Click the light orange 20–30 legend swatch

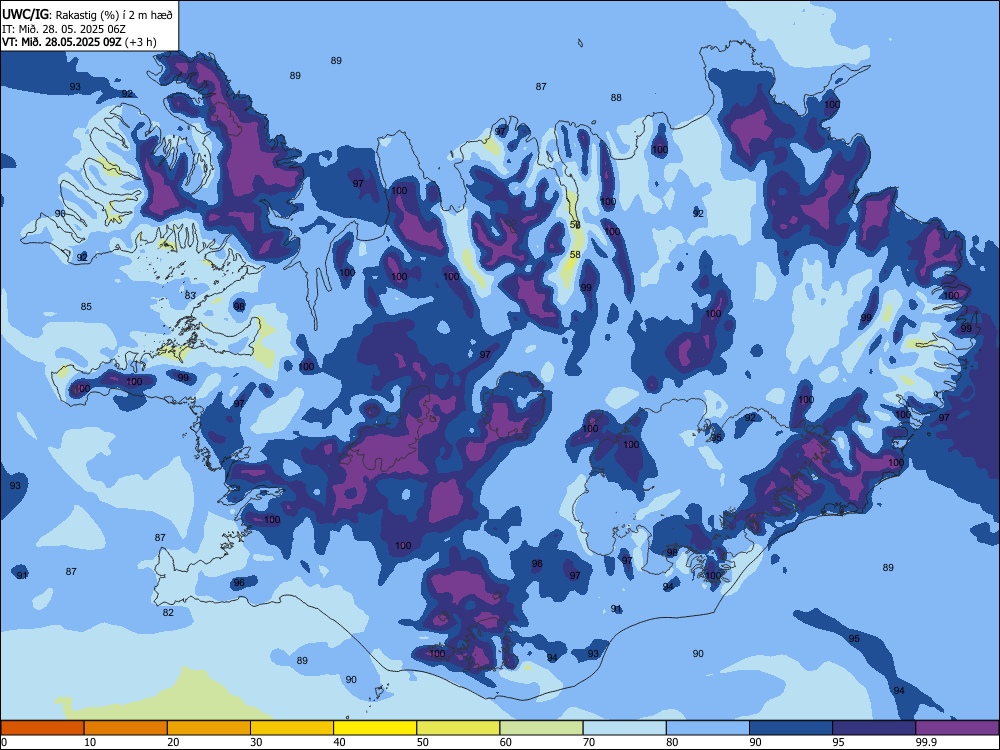pyautogui.click(x=209, y=728)
